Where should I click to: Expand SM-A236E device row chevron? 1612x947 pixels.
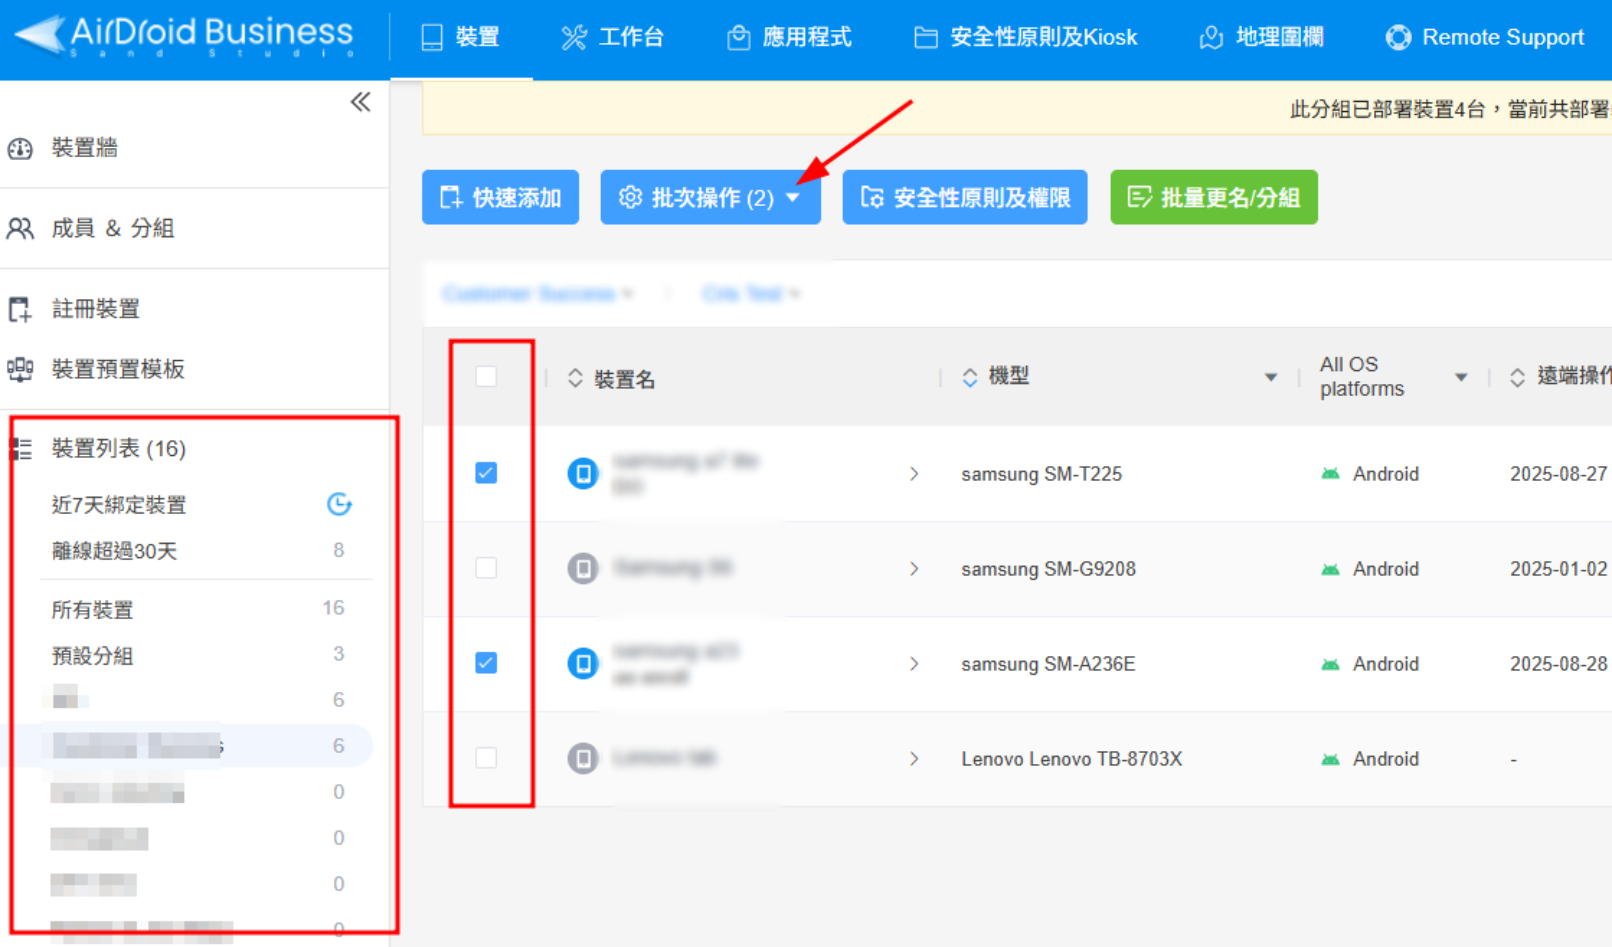[914, 664]
